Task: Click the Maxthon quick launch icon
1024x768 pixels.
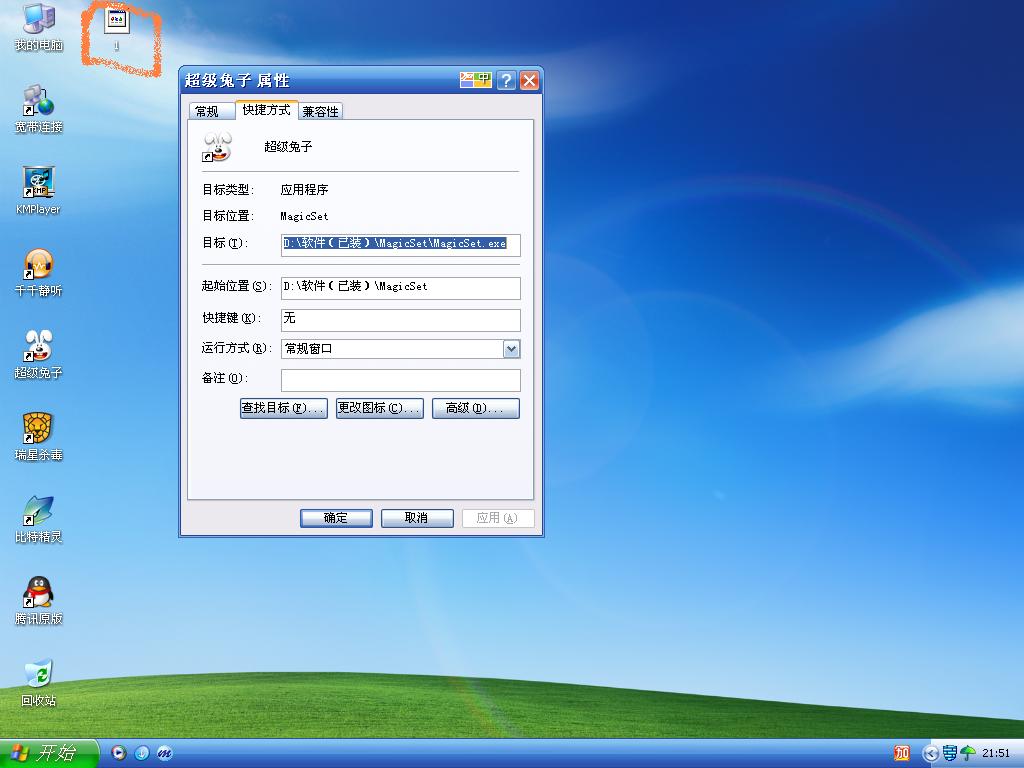Action: pos(165,753)
